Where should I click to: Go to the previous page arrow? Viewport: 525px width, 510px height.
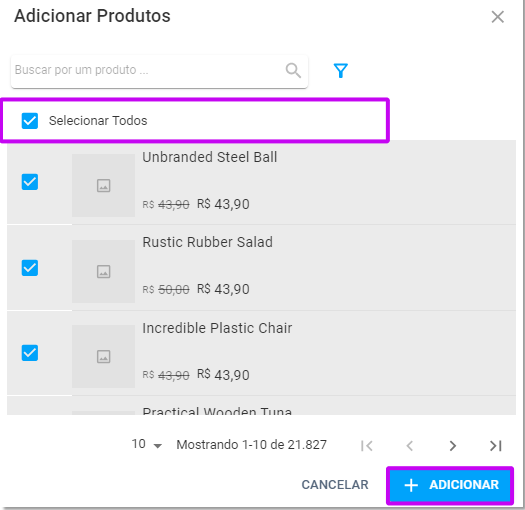pyautogui.click(x=409, y=446)
